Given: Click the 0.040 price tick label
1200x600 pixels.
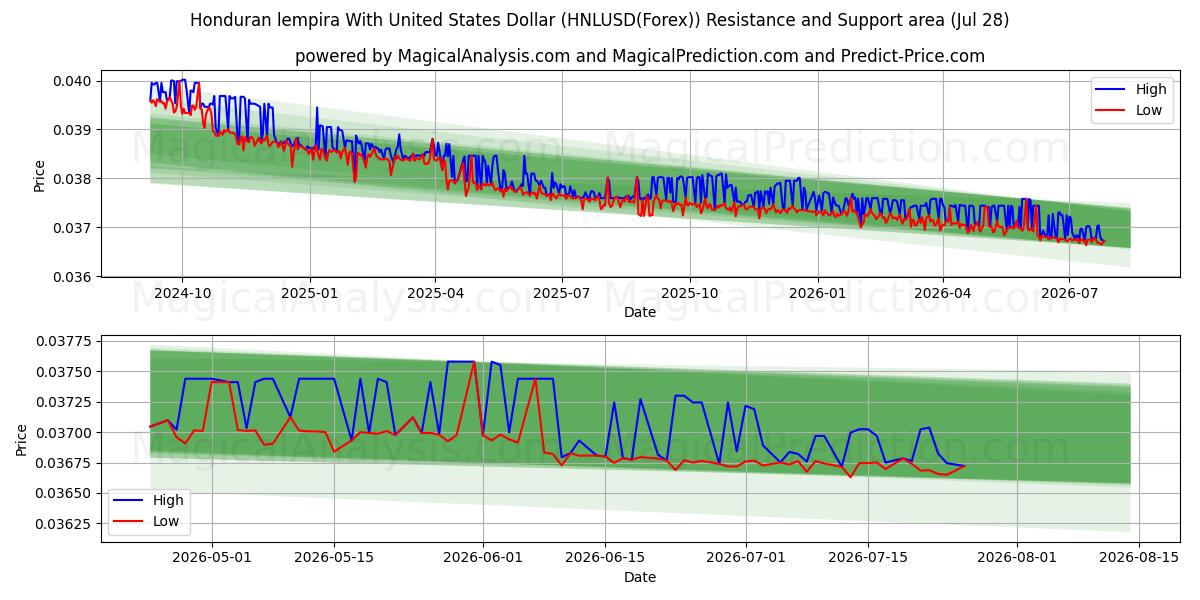Looking at the screenshot, I should tap(74, 81).
